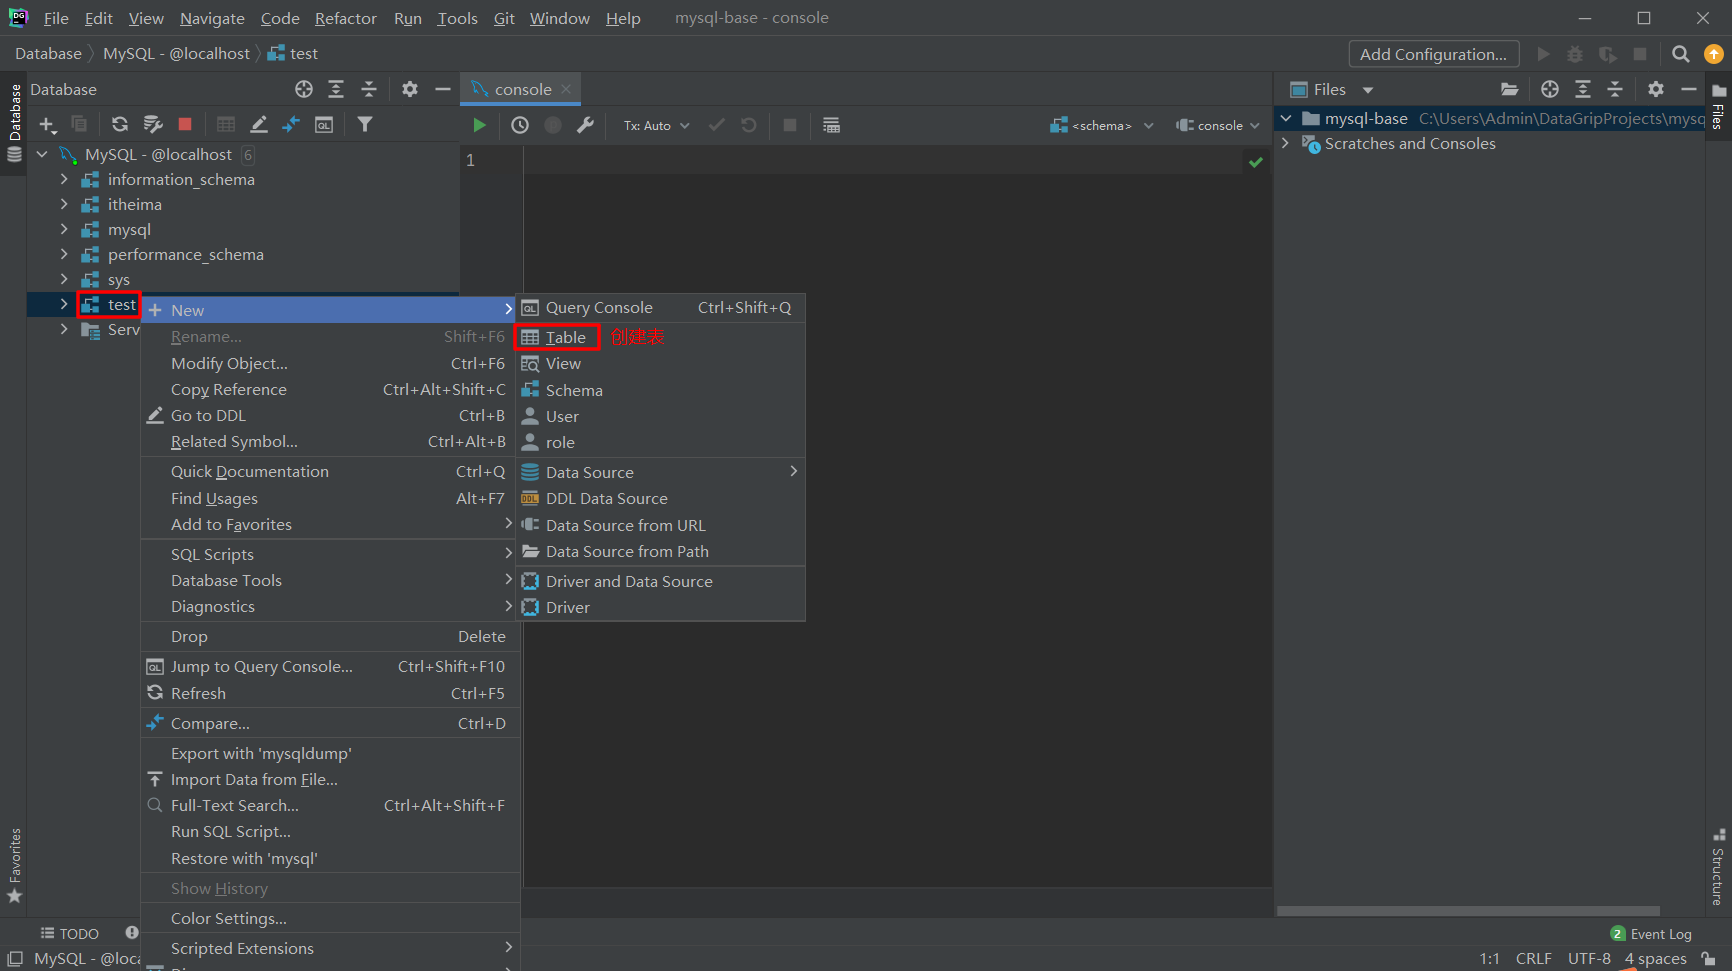Open console settings wrench icon
Screen dimensions: 1732x971
586,125
